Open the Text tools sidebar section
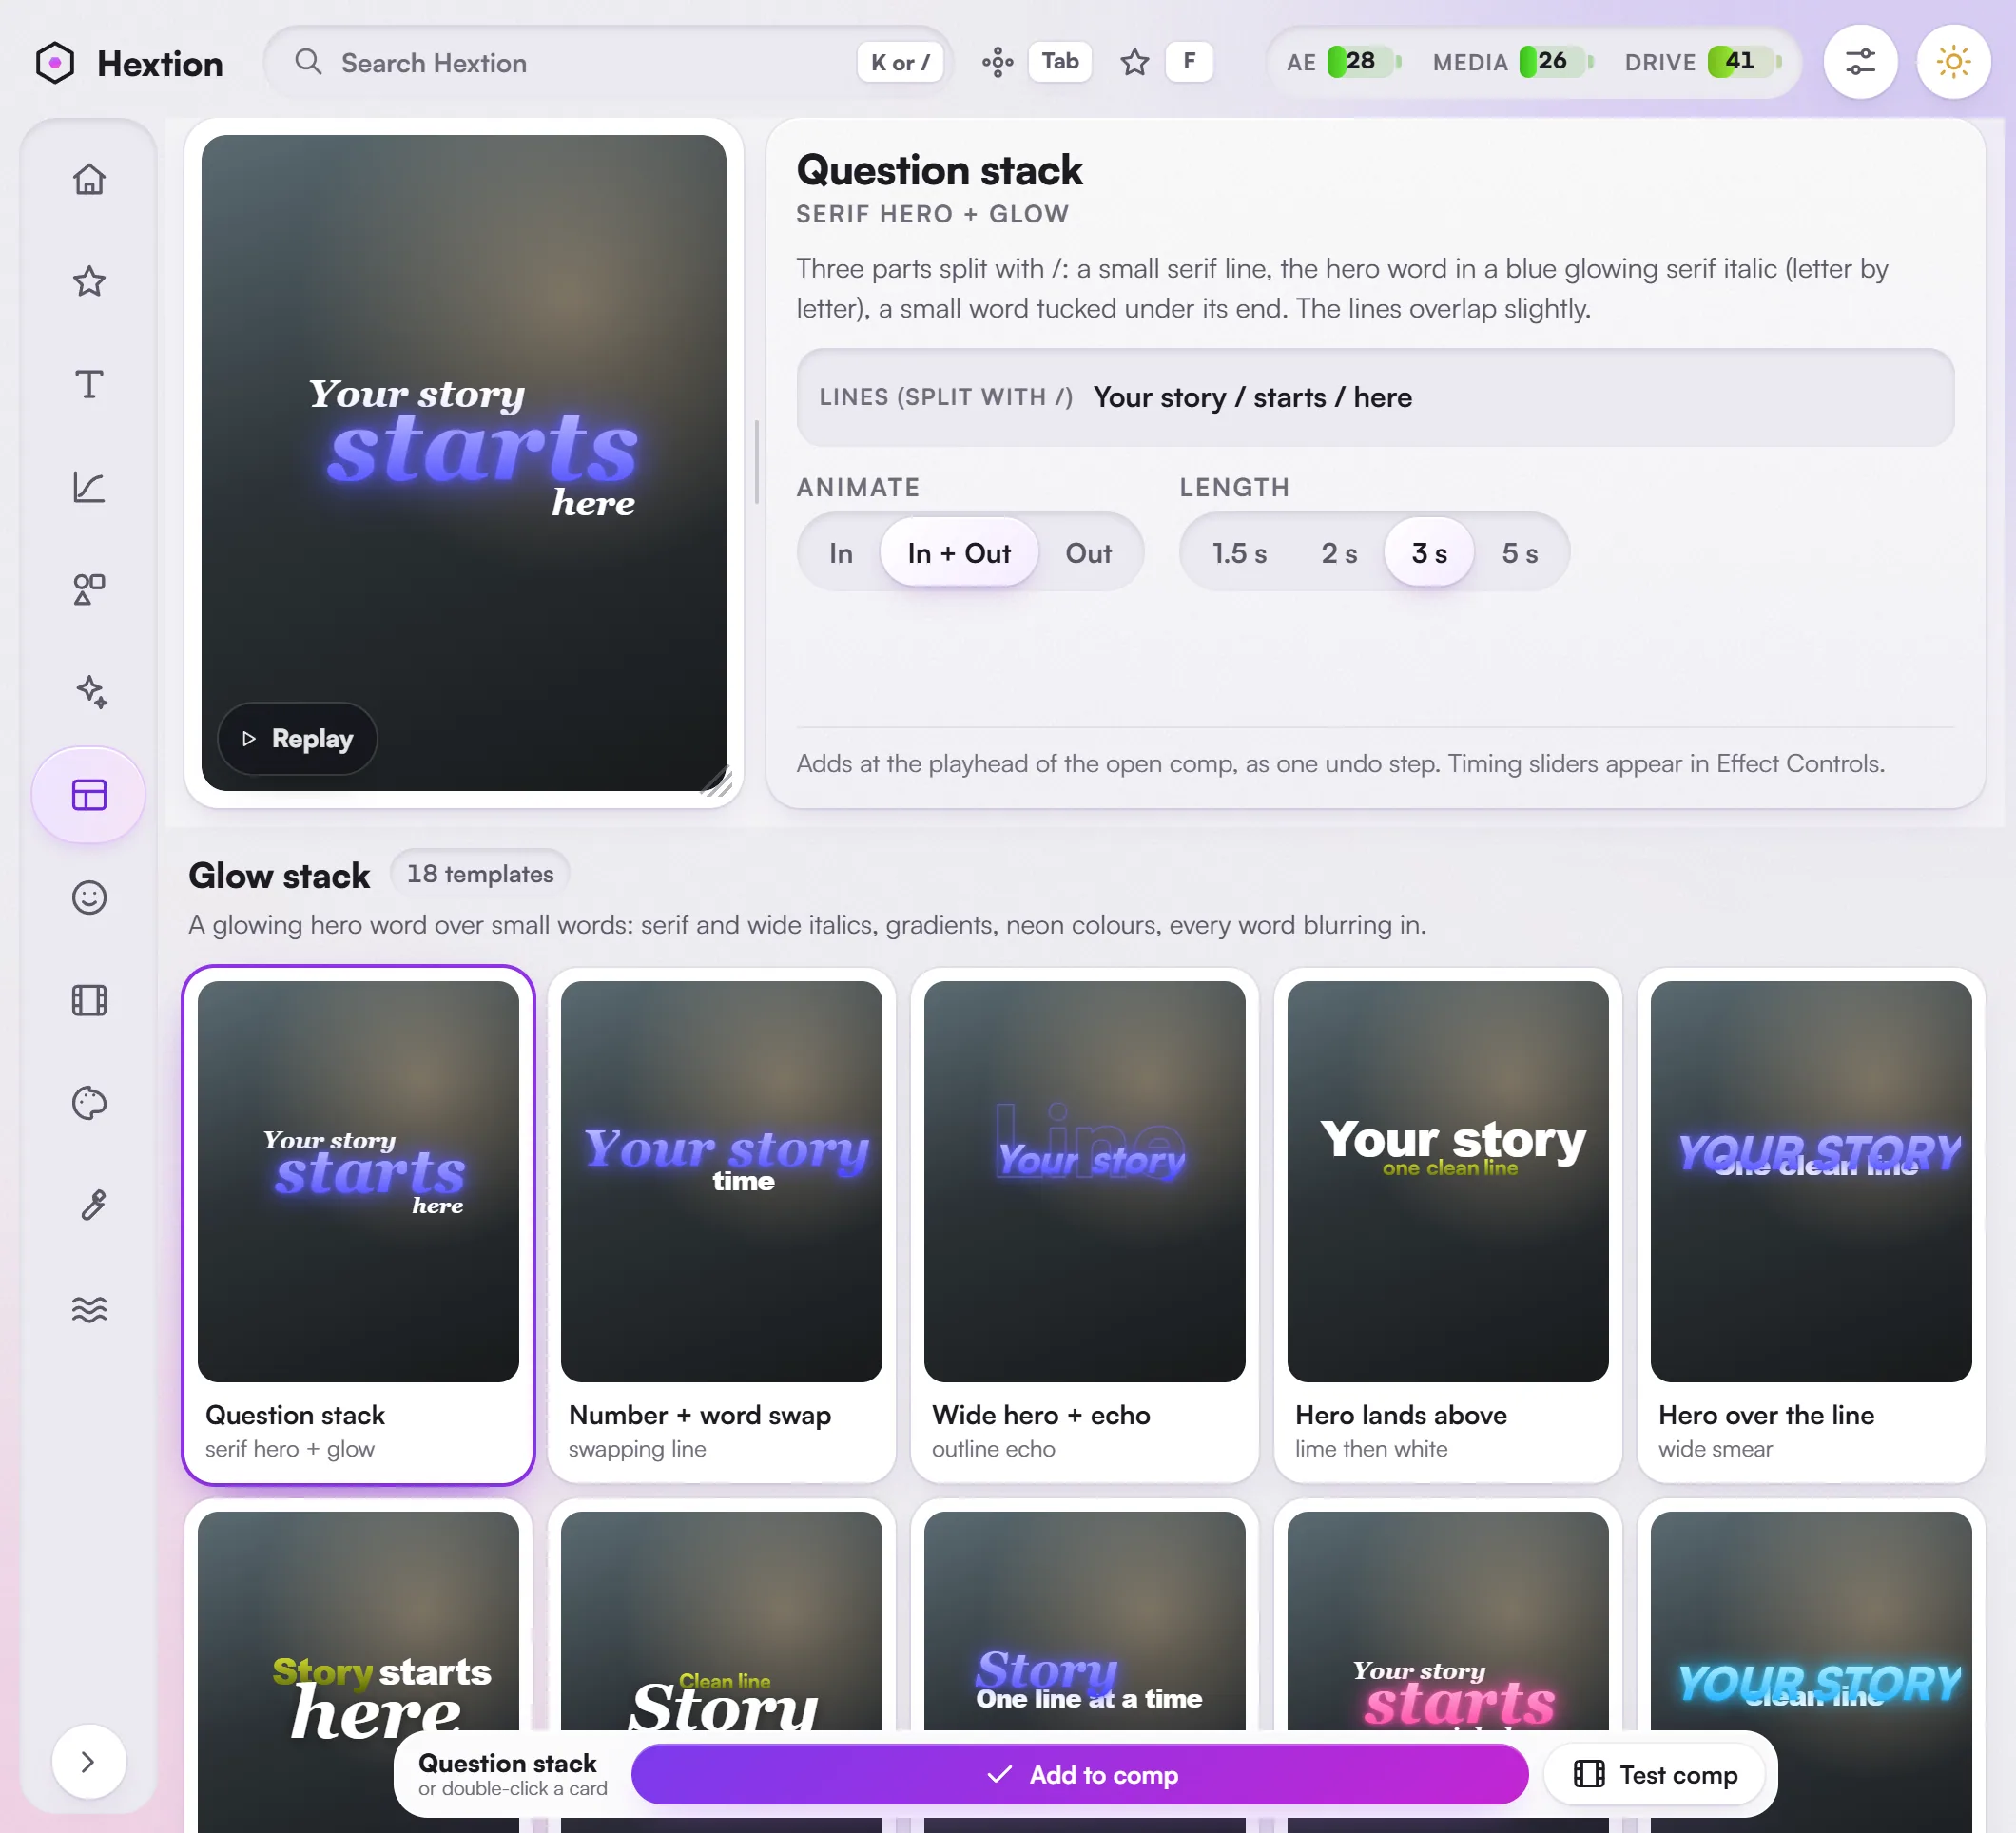Image resolution: width=2016 pixels, height=1833 pixels. coord(89,384)
